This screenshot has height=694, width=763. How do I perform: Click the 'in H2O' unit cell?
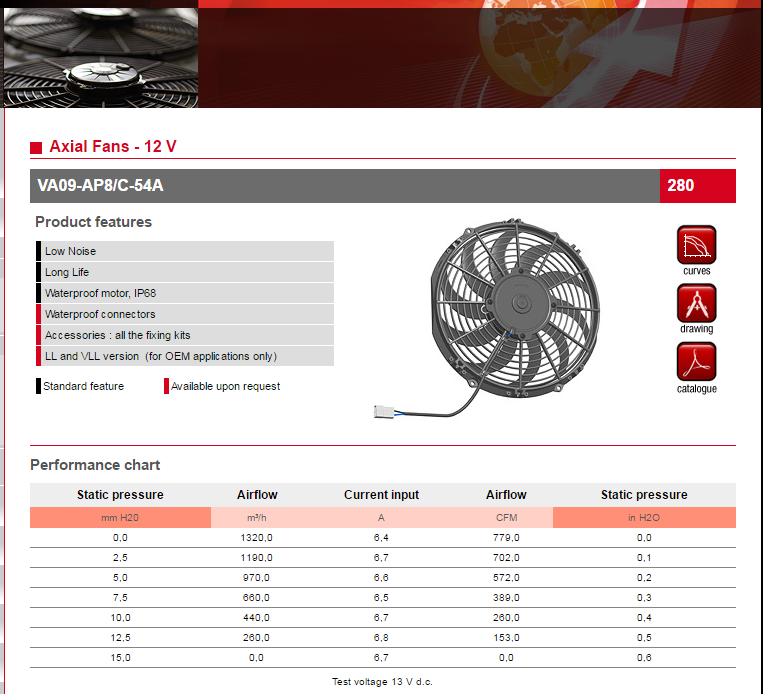pyautogui.click(x=644, y=517)
